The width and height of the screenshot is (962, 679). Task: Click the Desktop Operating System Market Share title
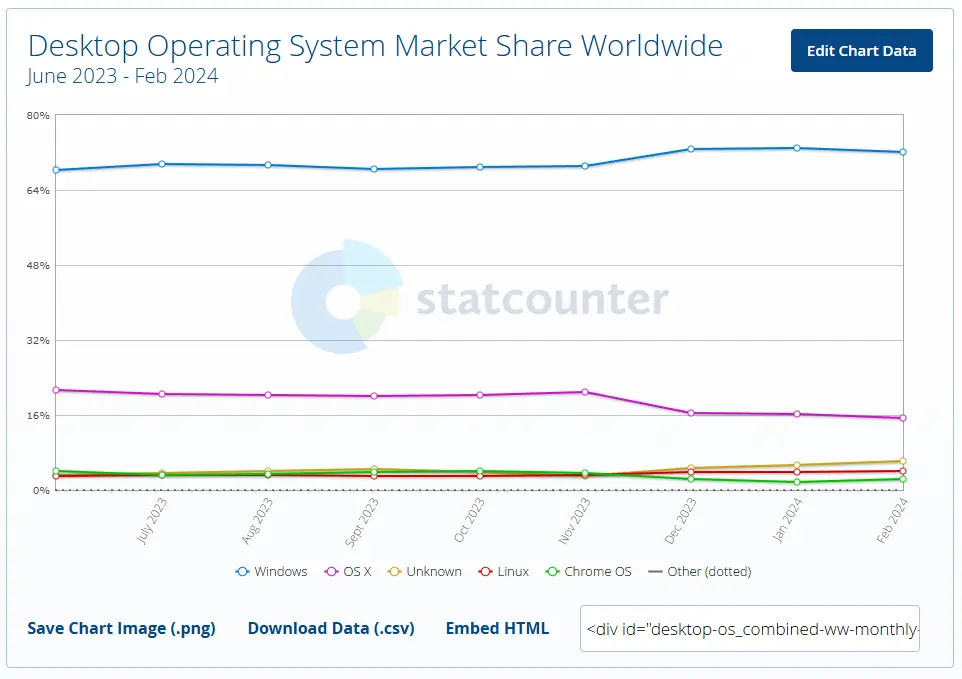click(375, 46)
